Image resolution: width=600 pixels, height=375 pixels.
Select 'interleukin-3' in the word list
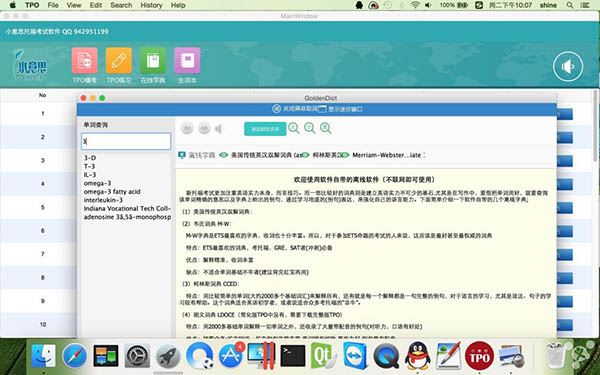pyautogui.click(x=103, y=200)
